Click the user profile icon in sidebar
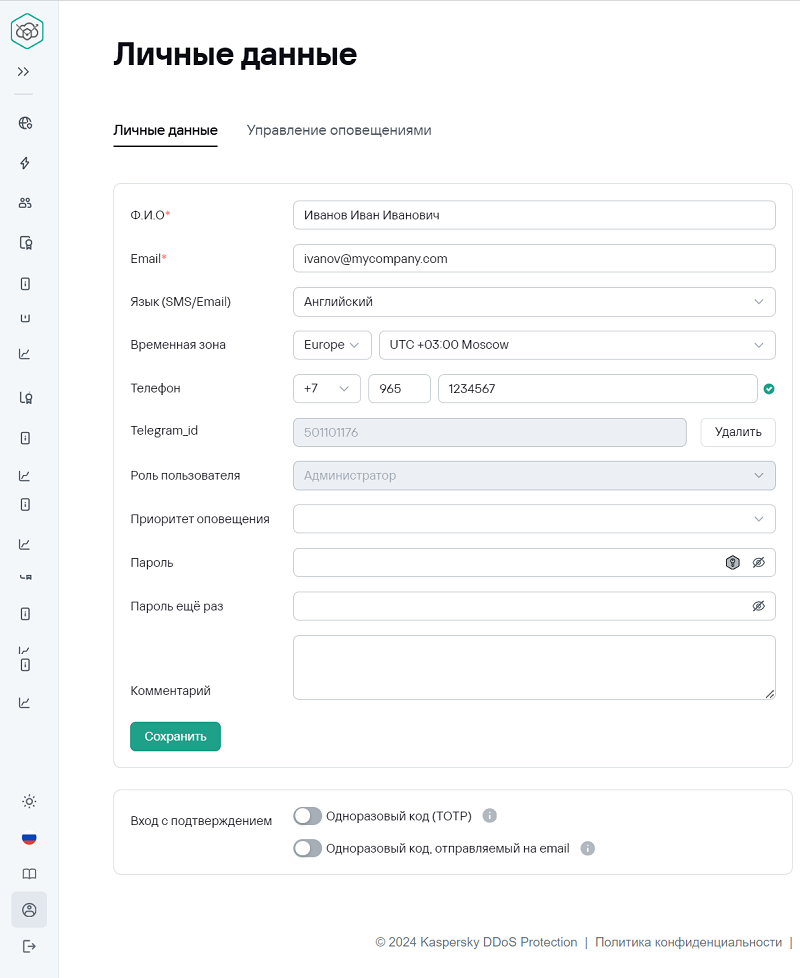Image resolution: width=800 pixels, height=978 pixels. (29, 910)
